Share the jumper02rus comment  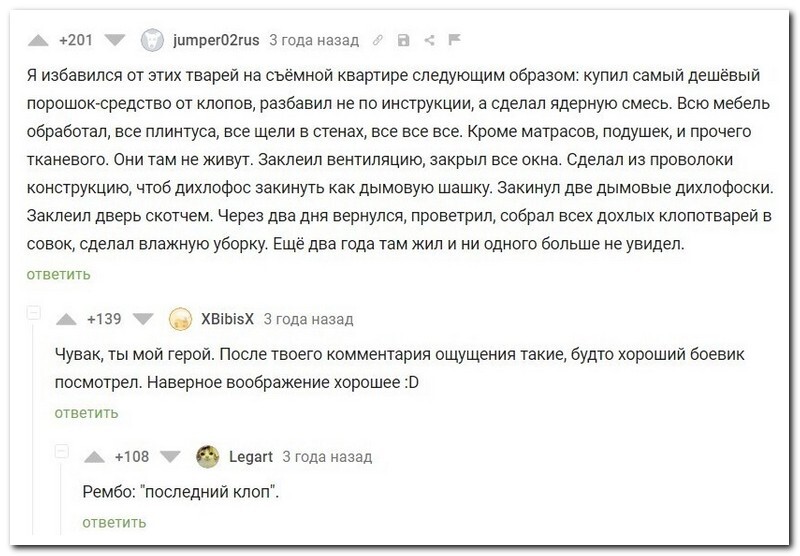[429, 41]
